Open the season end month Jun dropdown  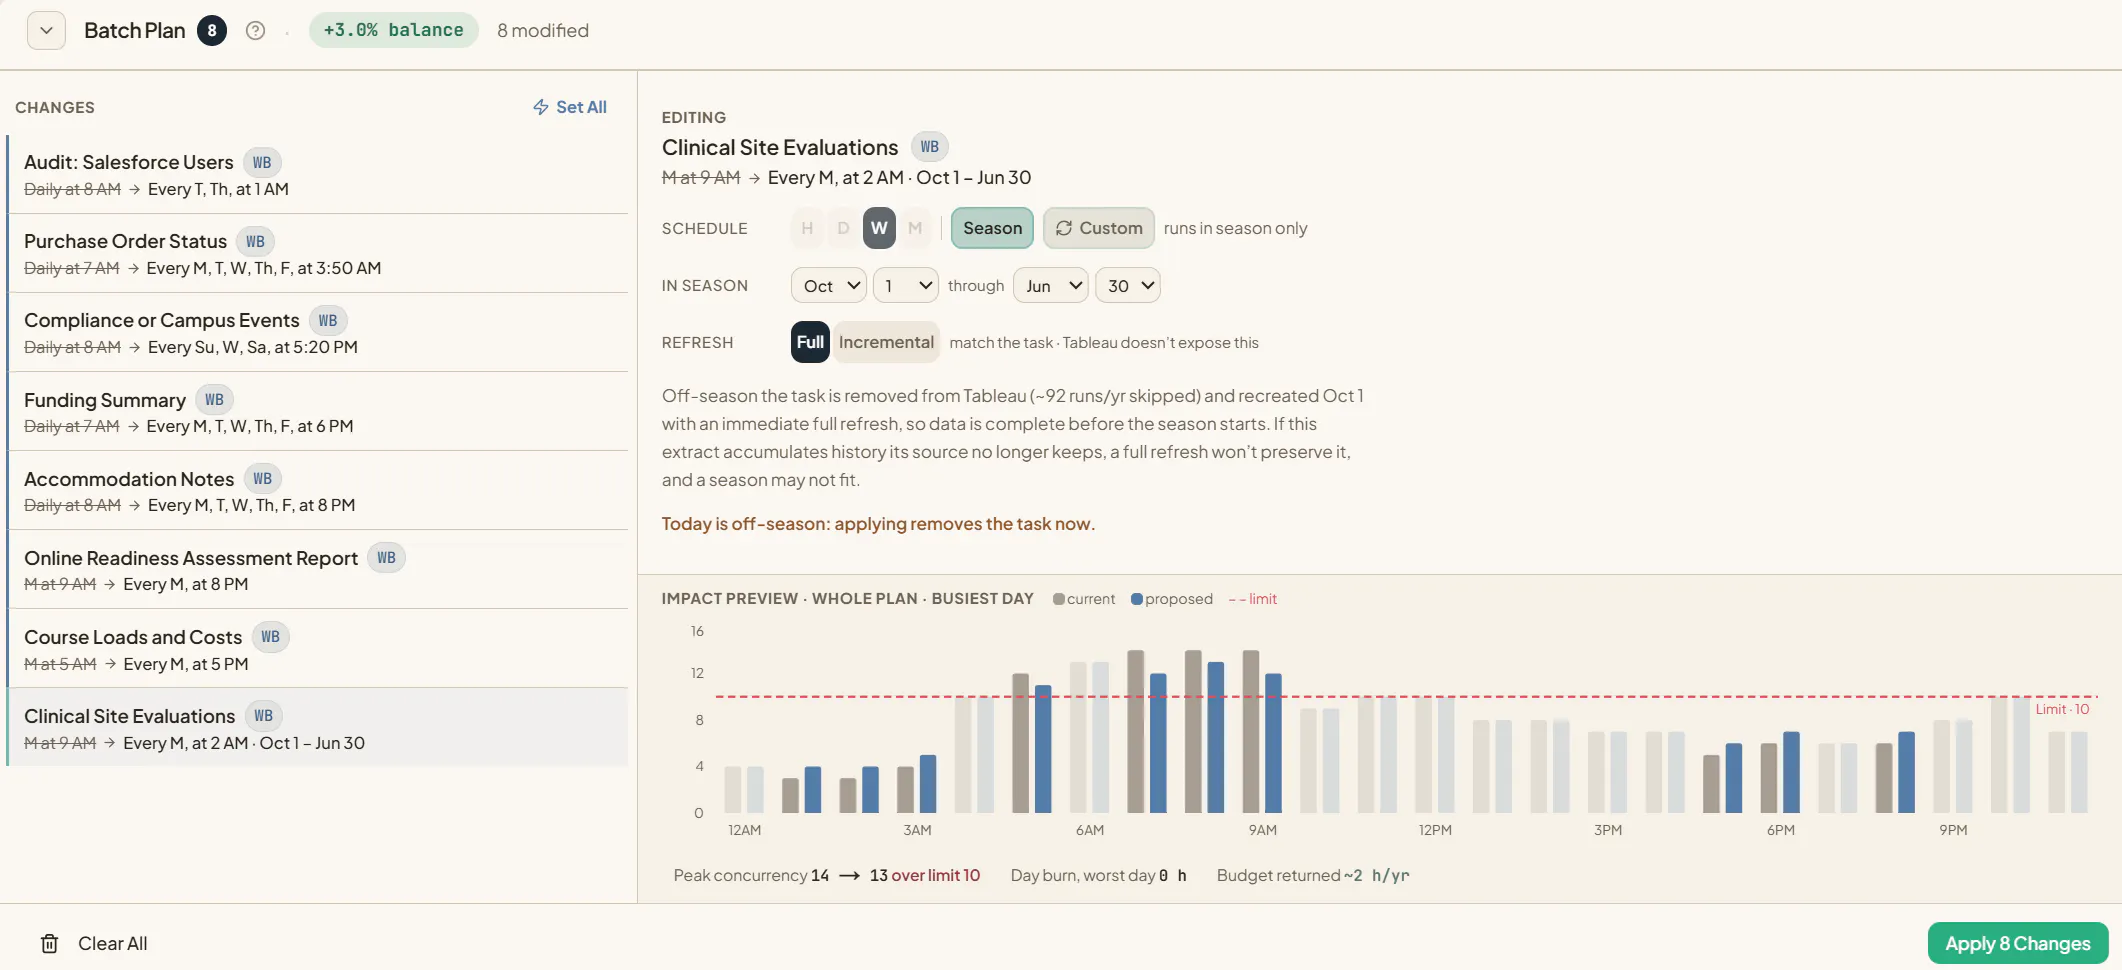1051,286
